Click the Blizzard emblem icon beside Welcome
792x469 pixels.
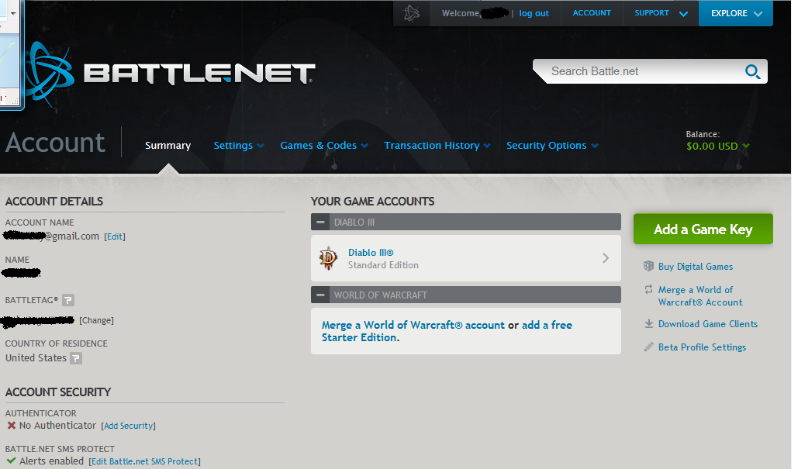[x=411, y=13]
